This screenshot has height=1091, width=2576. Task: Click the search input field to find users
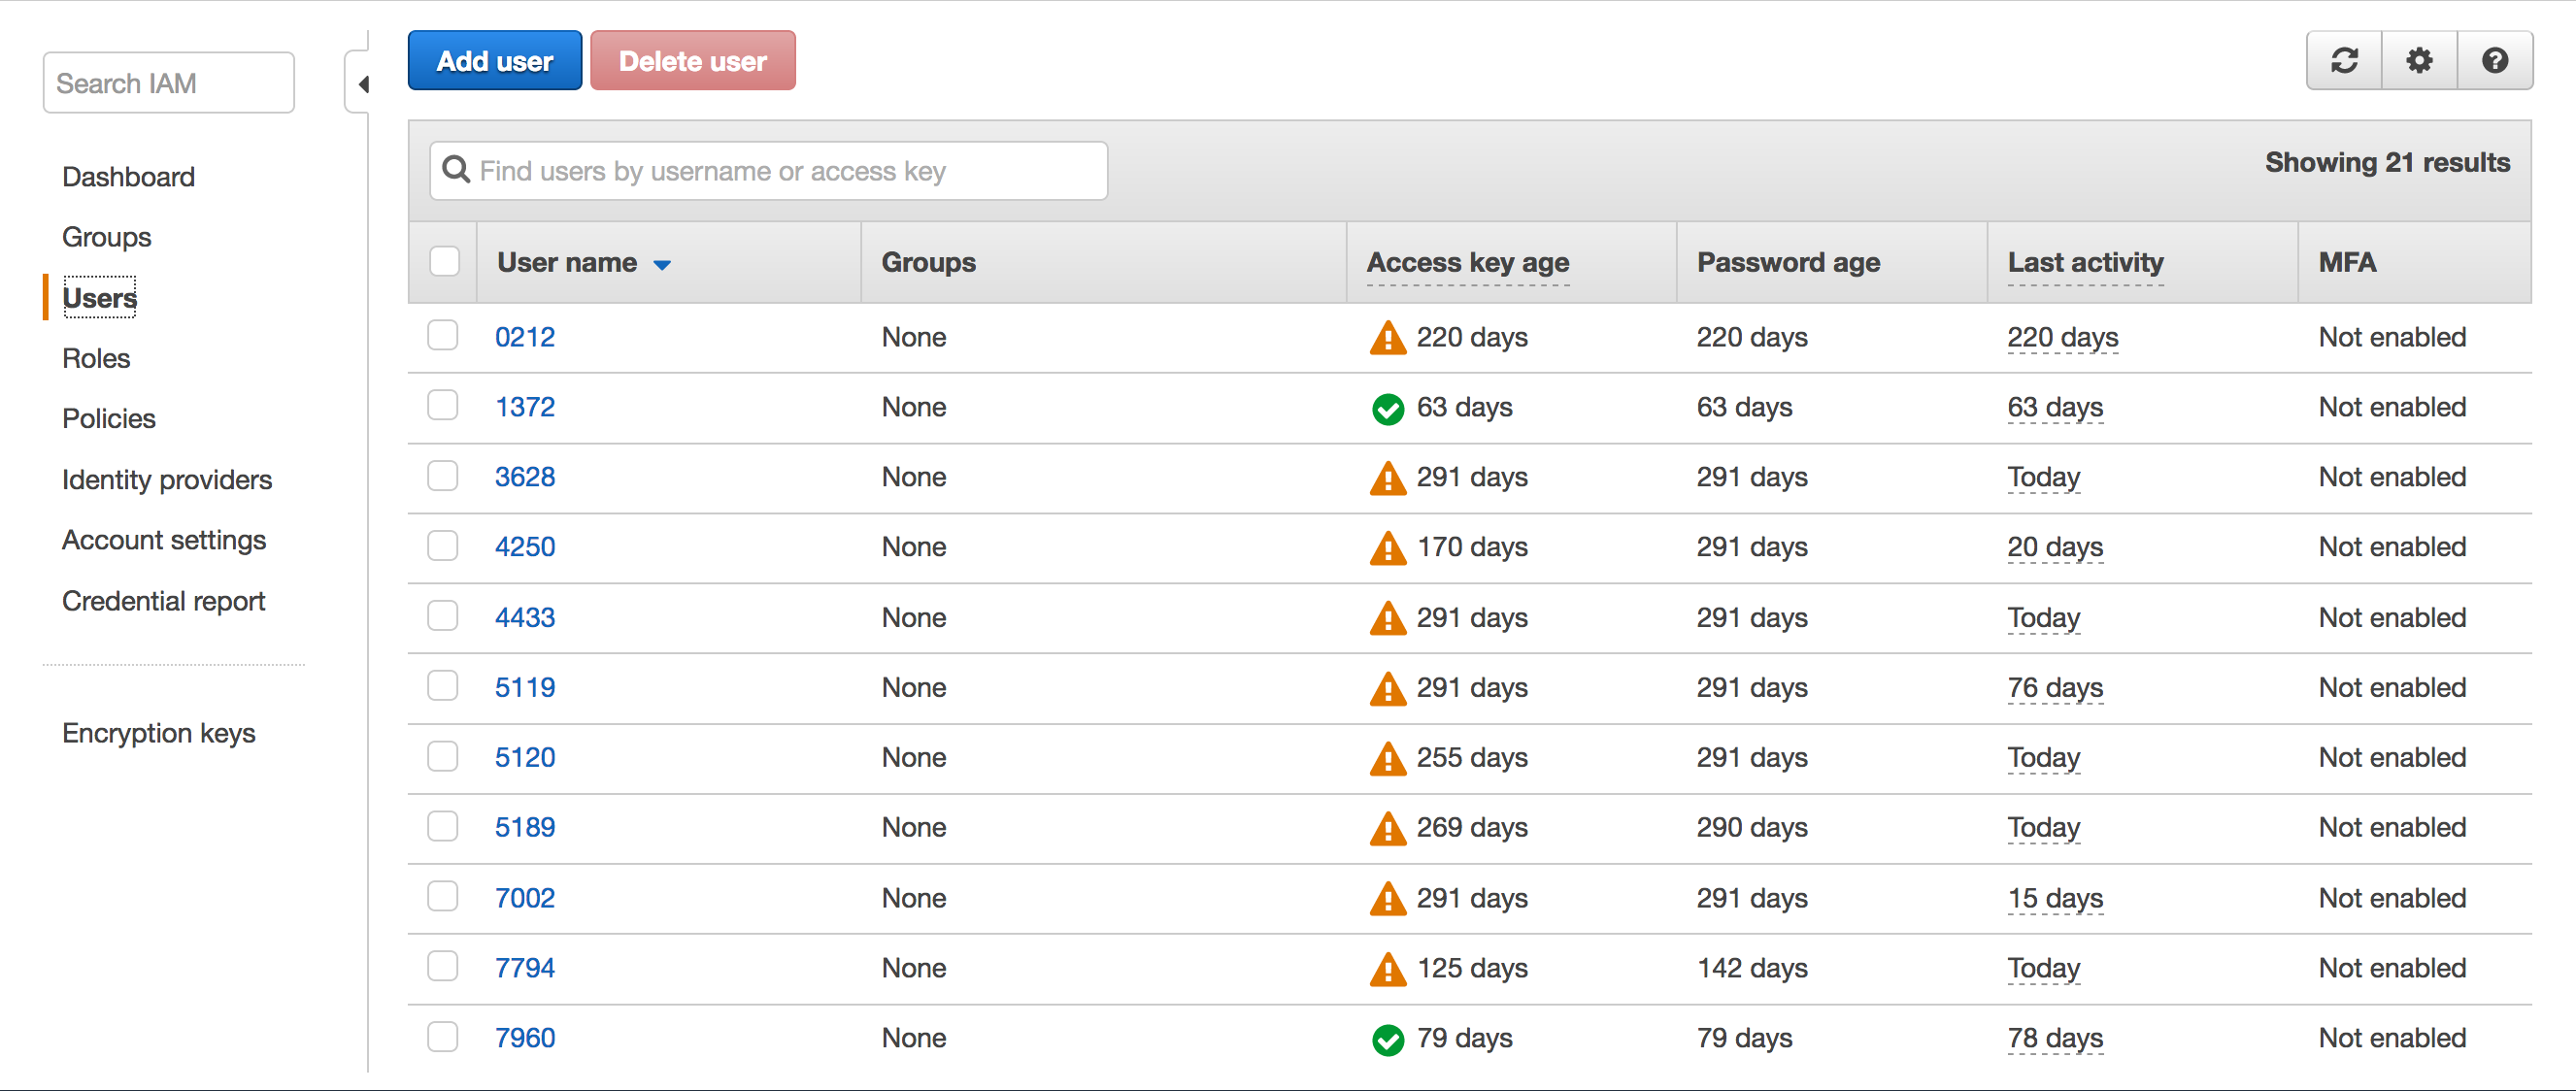click(x=769, y=169)
